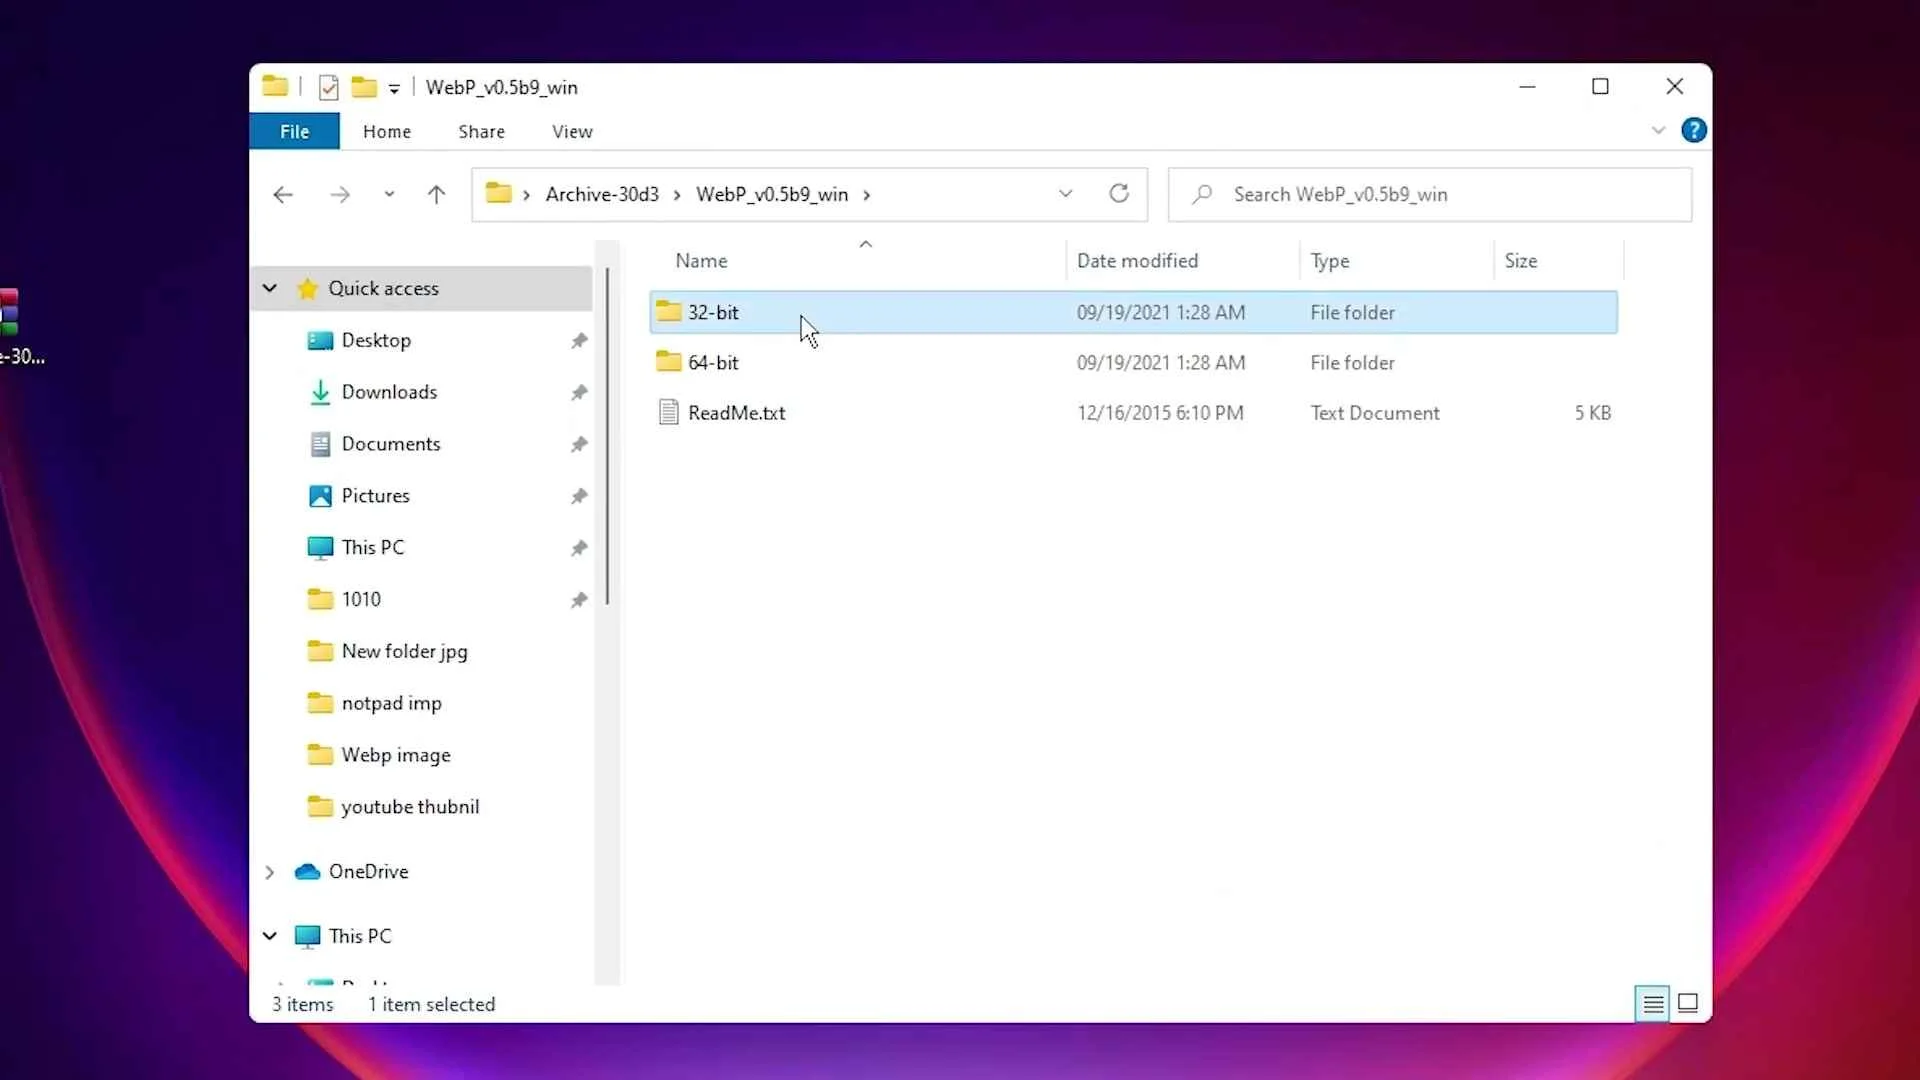Select the ReadMe.txt file
This screenshot has width=1920, height=1080.
tap(1133, 413)
